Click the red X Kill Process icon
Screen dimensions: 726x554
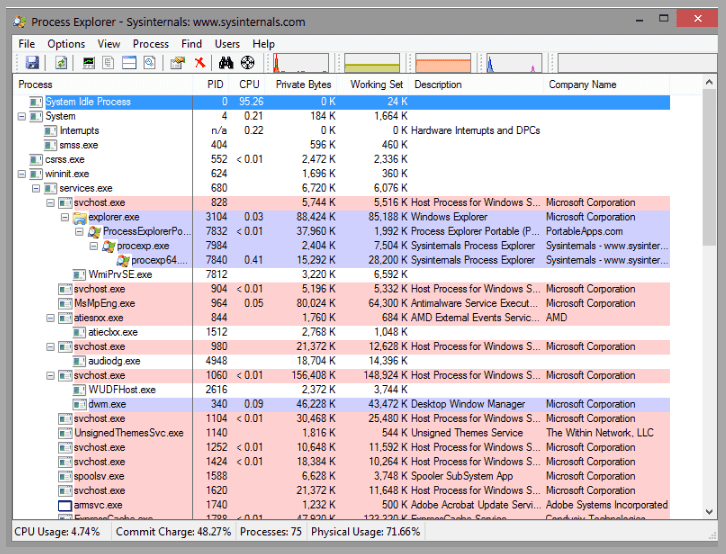point(200,63)
